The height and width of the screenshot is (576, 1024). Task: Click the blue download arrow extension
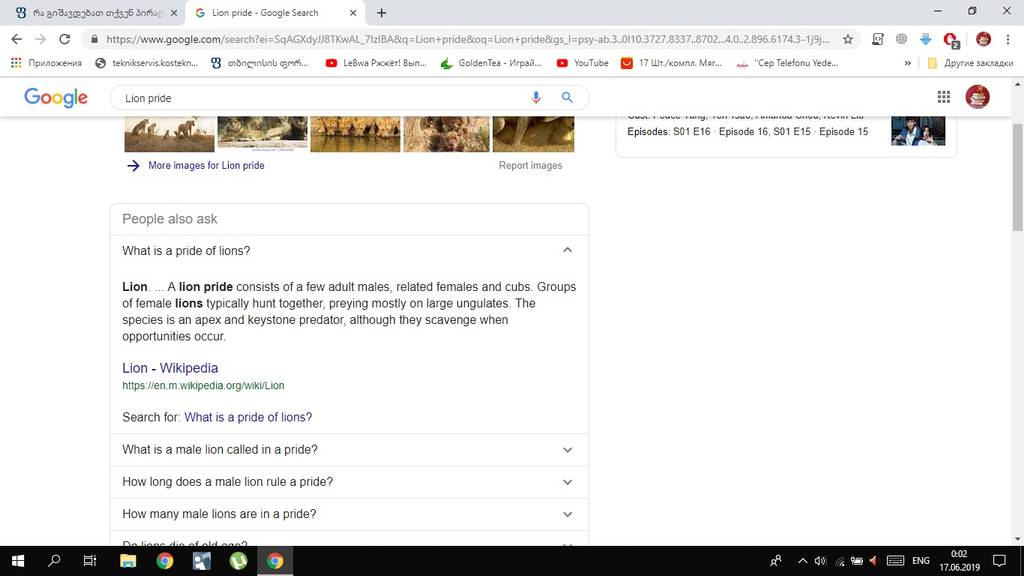point(925,39)
